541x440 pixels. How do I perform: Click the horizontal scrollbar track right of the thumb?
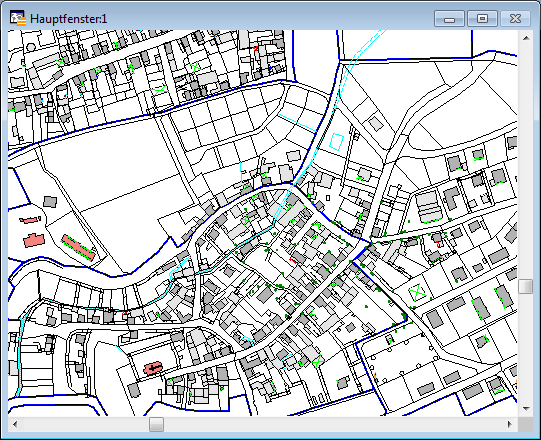333,424
